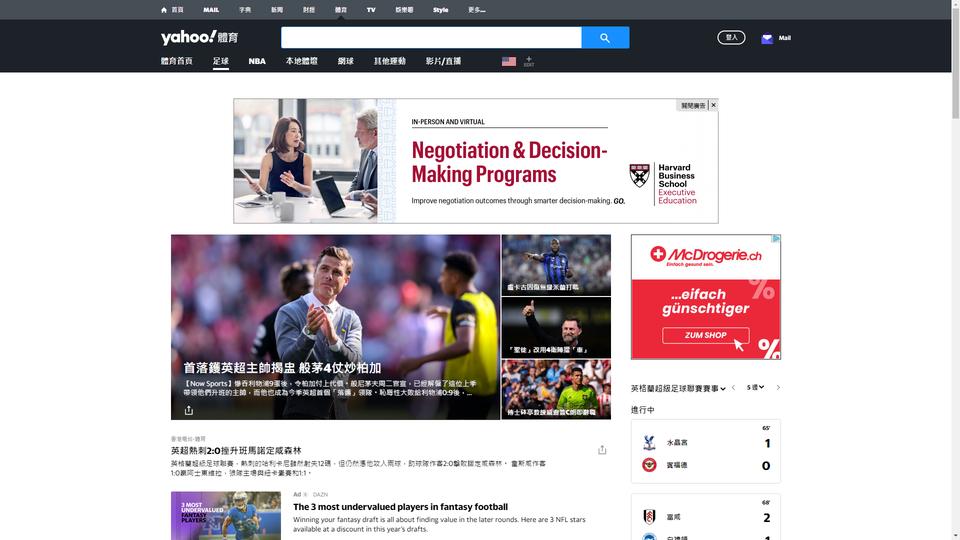
Task: Open the 水晶宮 vs 賓福德 match card
Action: [705, 451]
